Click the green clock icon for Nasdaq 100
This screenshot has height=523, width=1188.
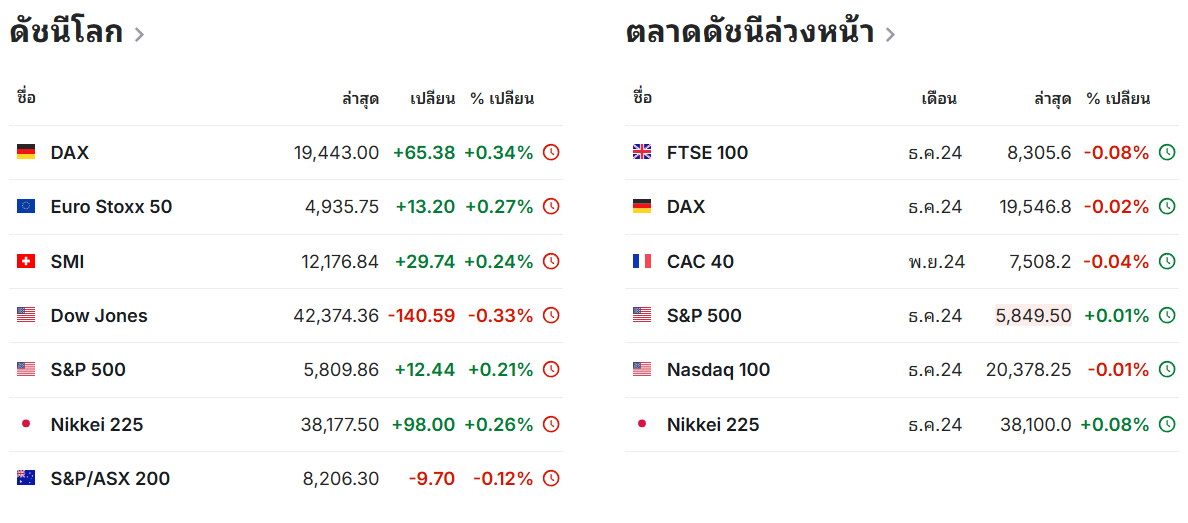tap(1167, 370)
